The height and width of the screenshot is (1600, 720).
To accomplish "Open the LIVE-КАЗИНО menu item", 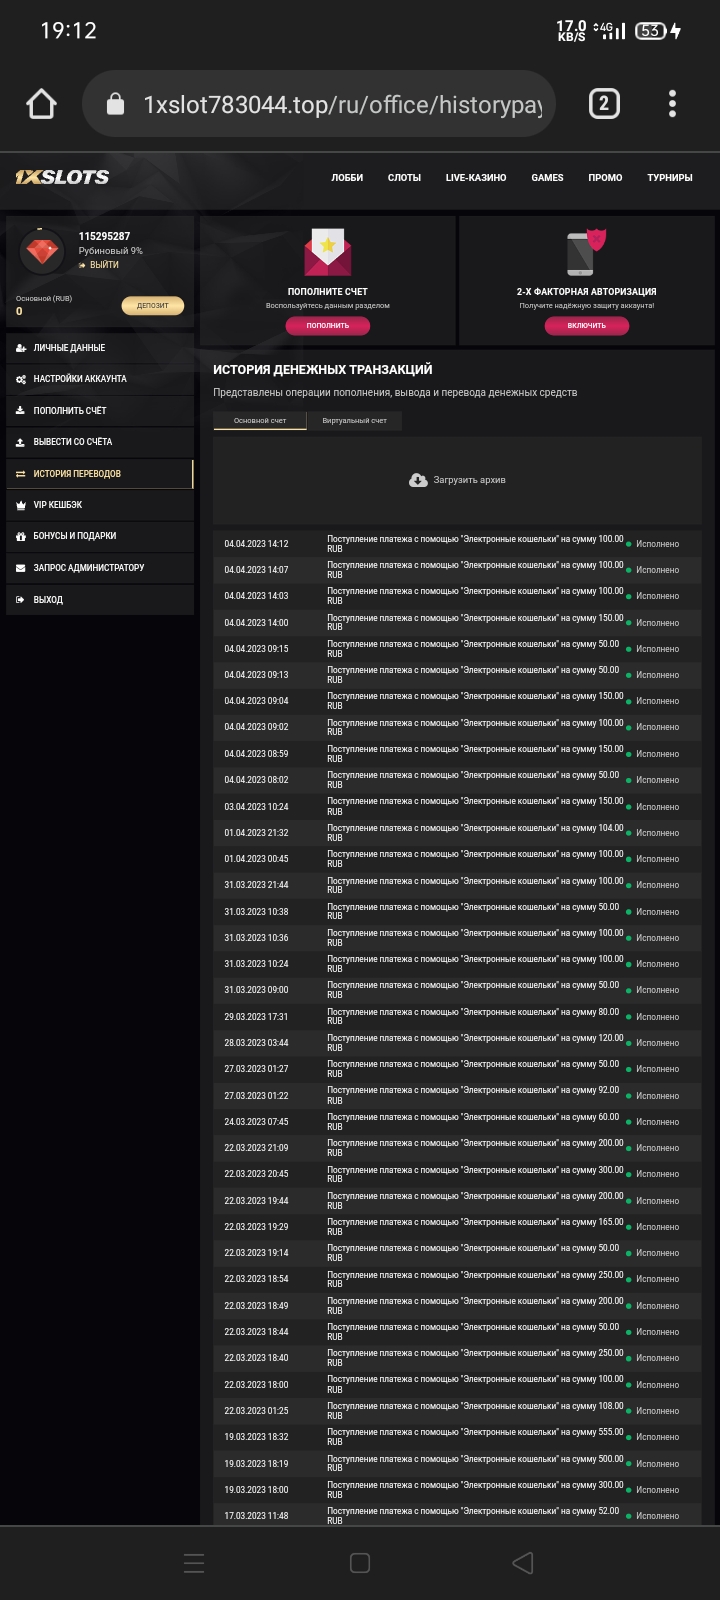I will tap(476, 178).
